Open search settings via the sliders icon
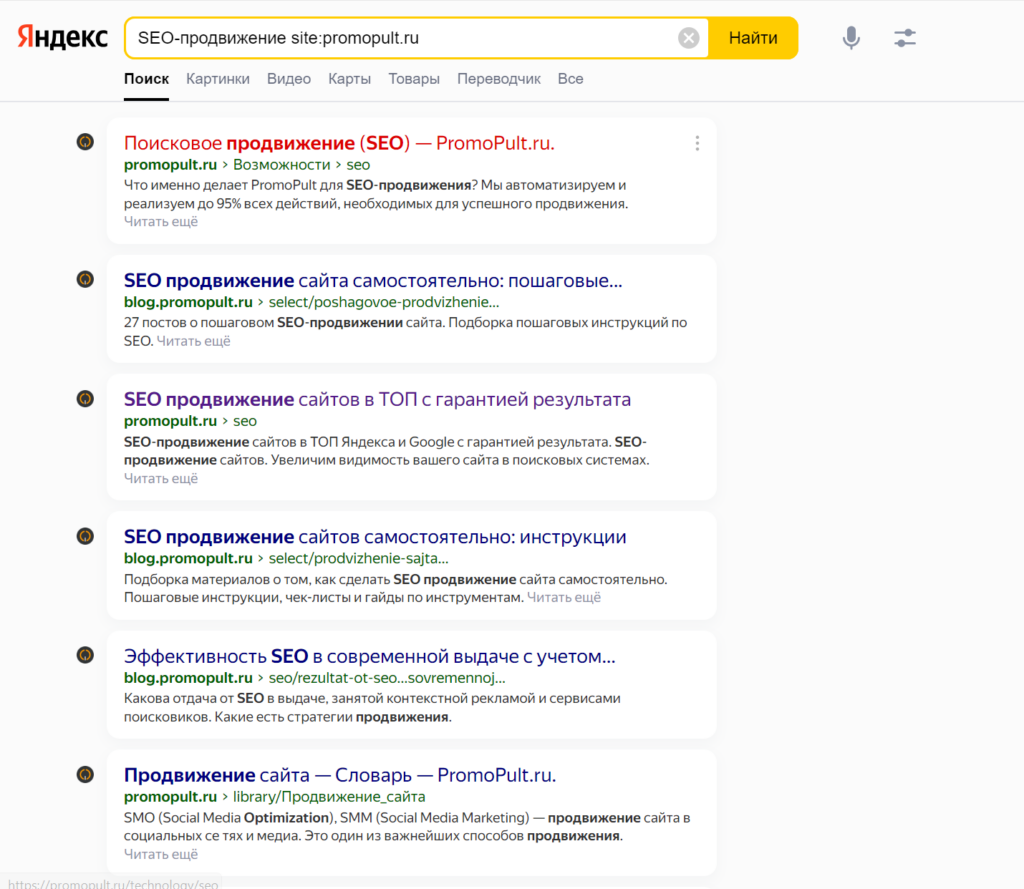 tap(905, 38)
